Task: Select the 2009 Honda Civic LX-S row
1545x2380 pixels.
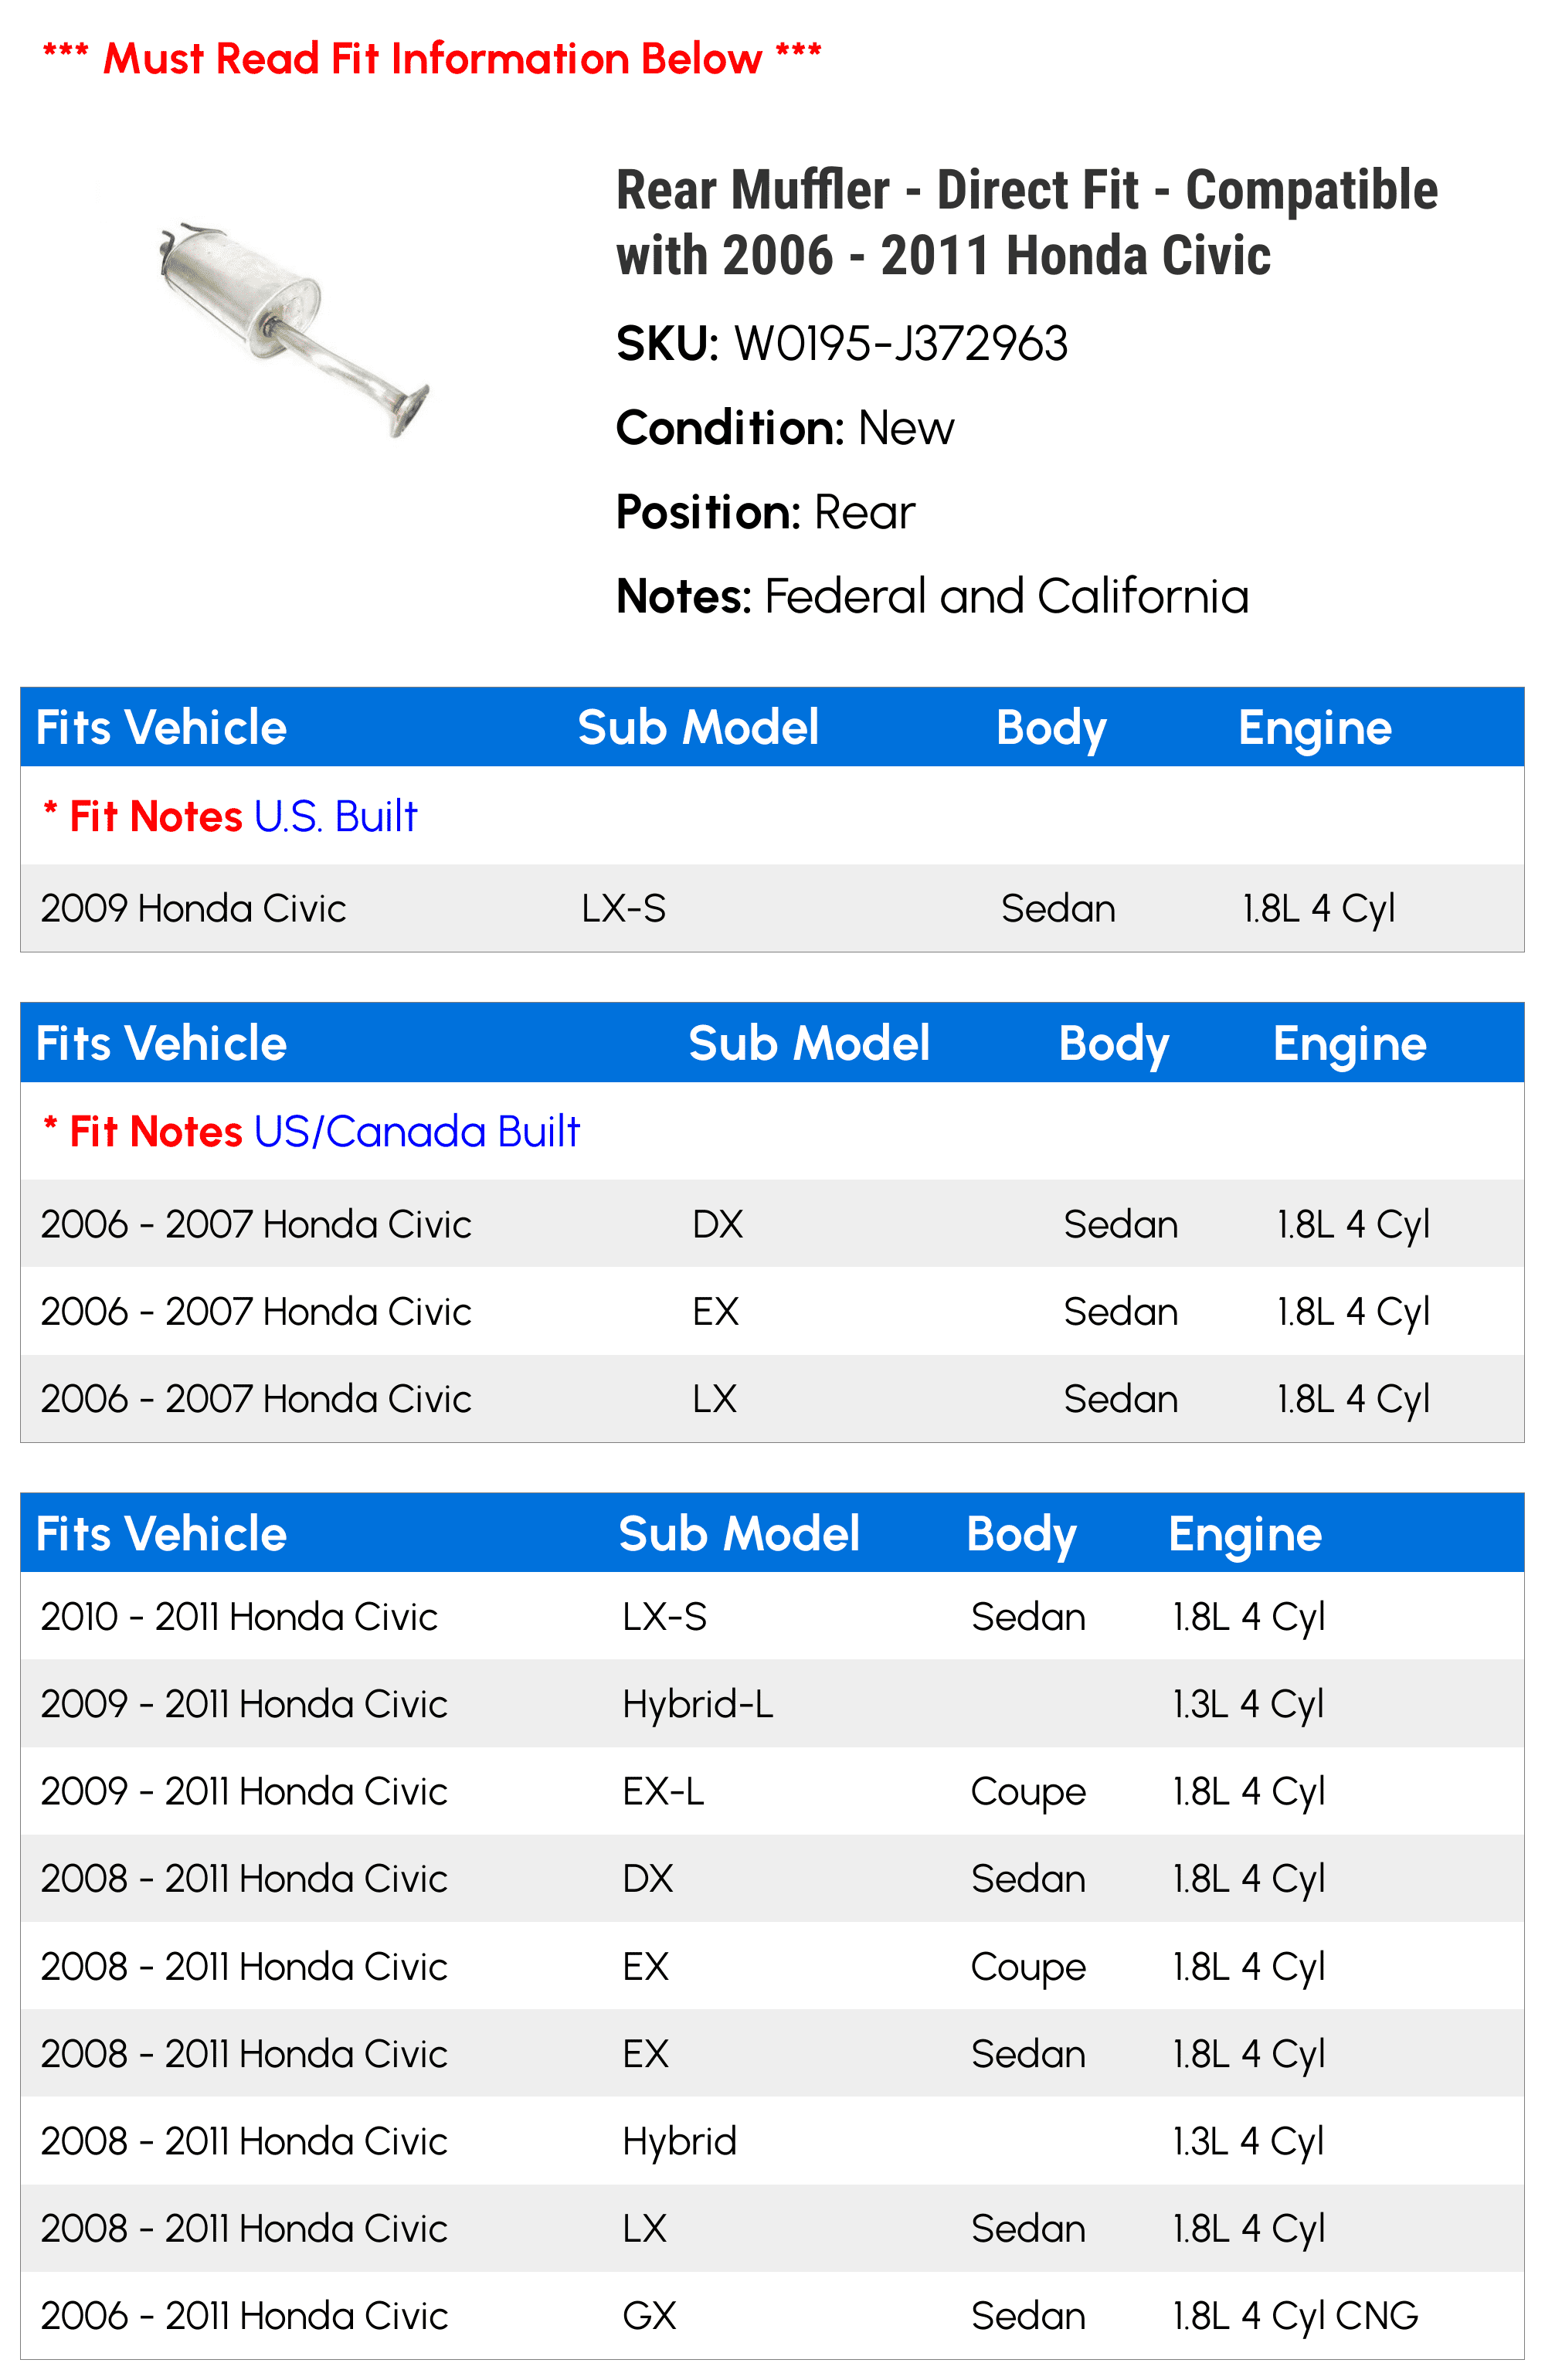Action: [x=772, y=908]
